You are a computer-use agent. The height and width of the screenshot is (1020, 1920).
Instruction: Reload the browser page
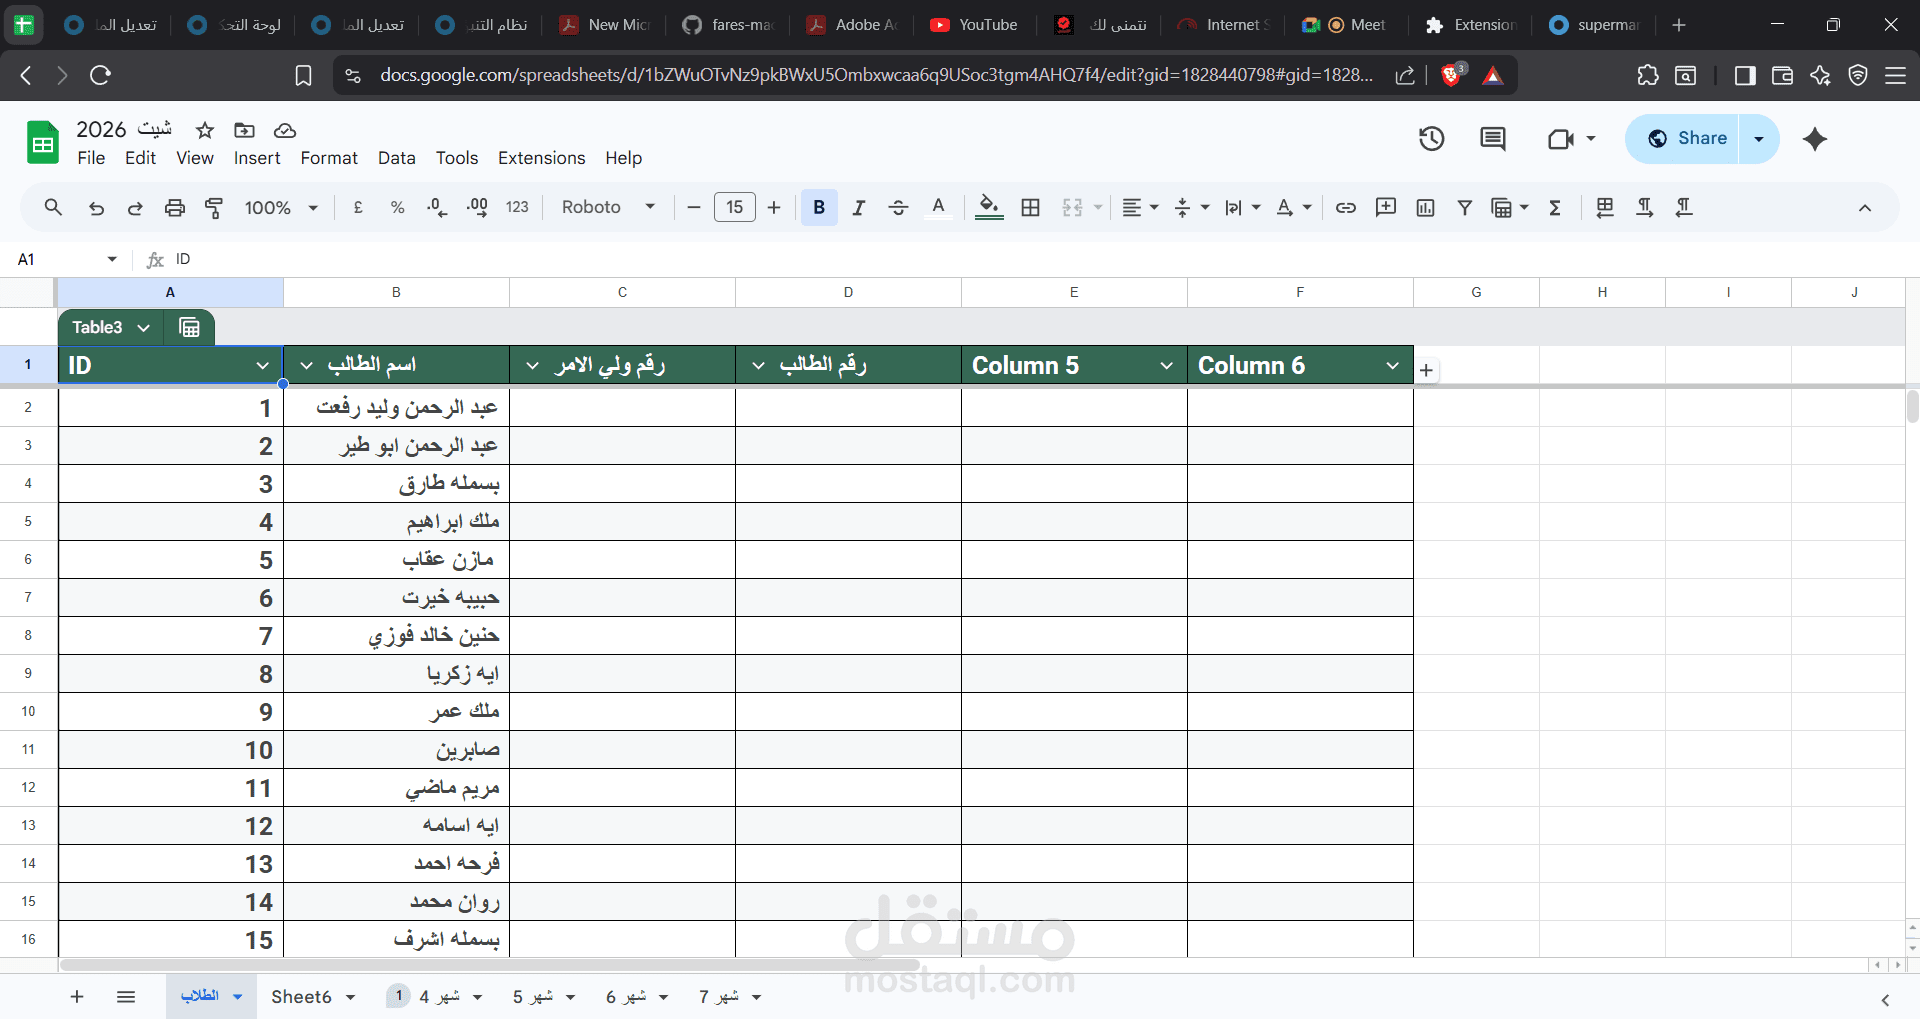[100, 75]
